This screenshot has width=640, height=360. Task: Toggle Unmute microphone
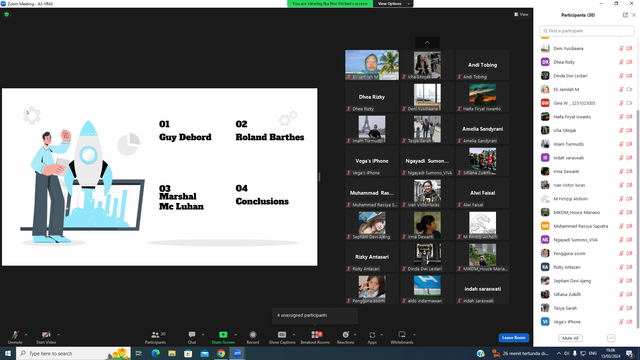15,335
